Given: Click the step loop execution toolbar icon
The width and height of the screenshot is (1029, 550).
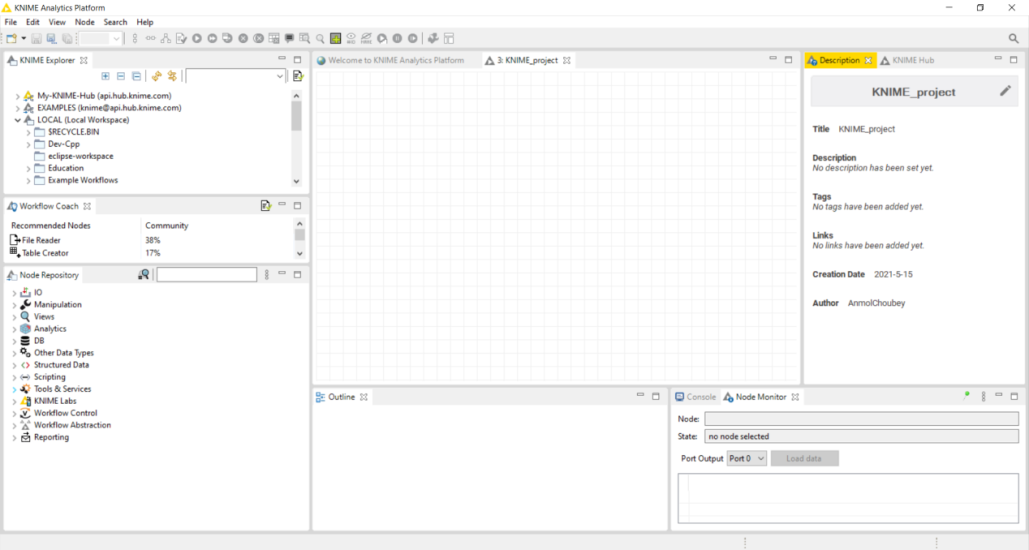Looking at the screenshot, I should [x=382, y=39].
